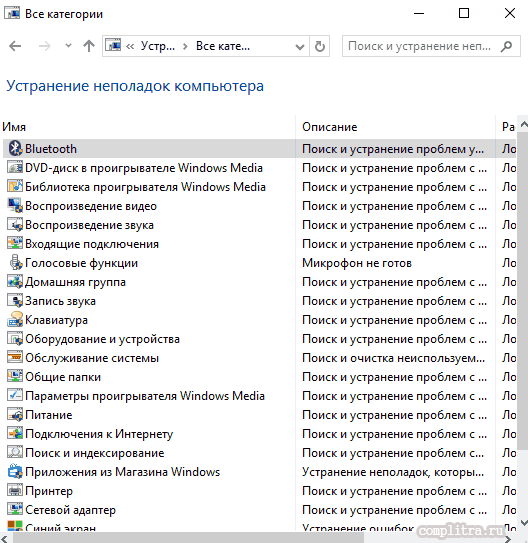Click the 'Устранение неполадок компьютера' heading
The width and height of the screenshot is (528, 543).
(x=135, y=86)
